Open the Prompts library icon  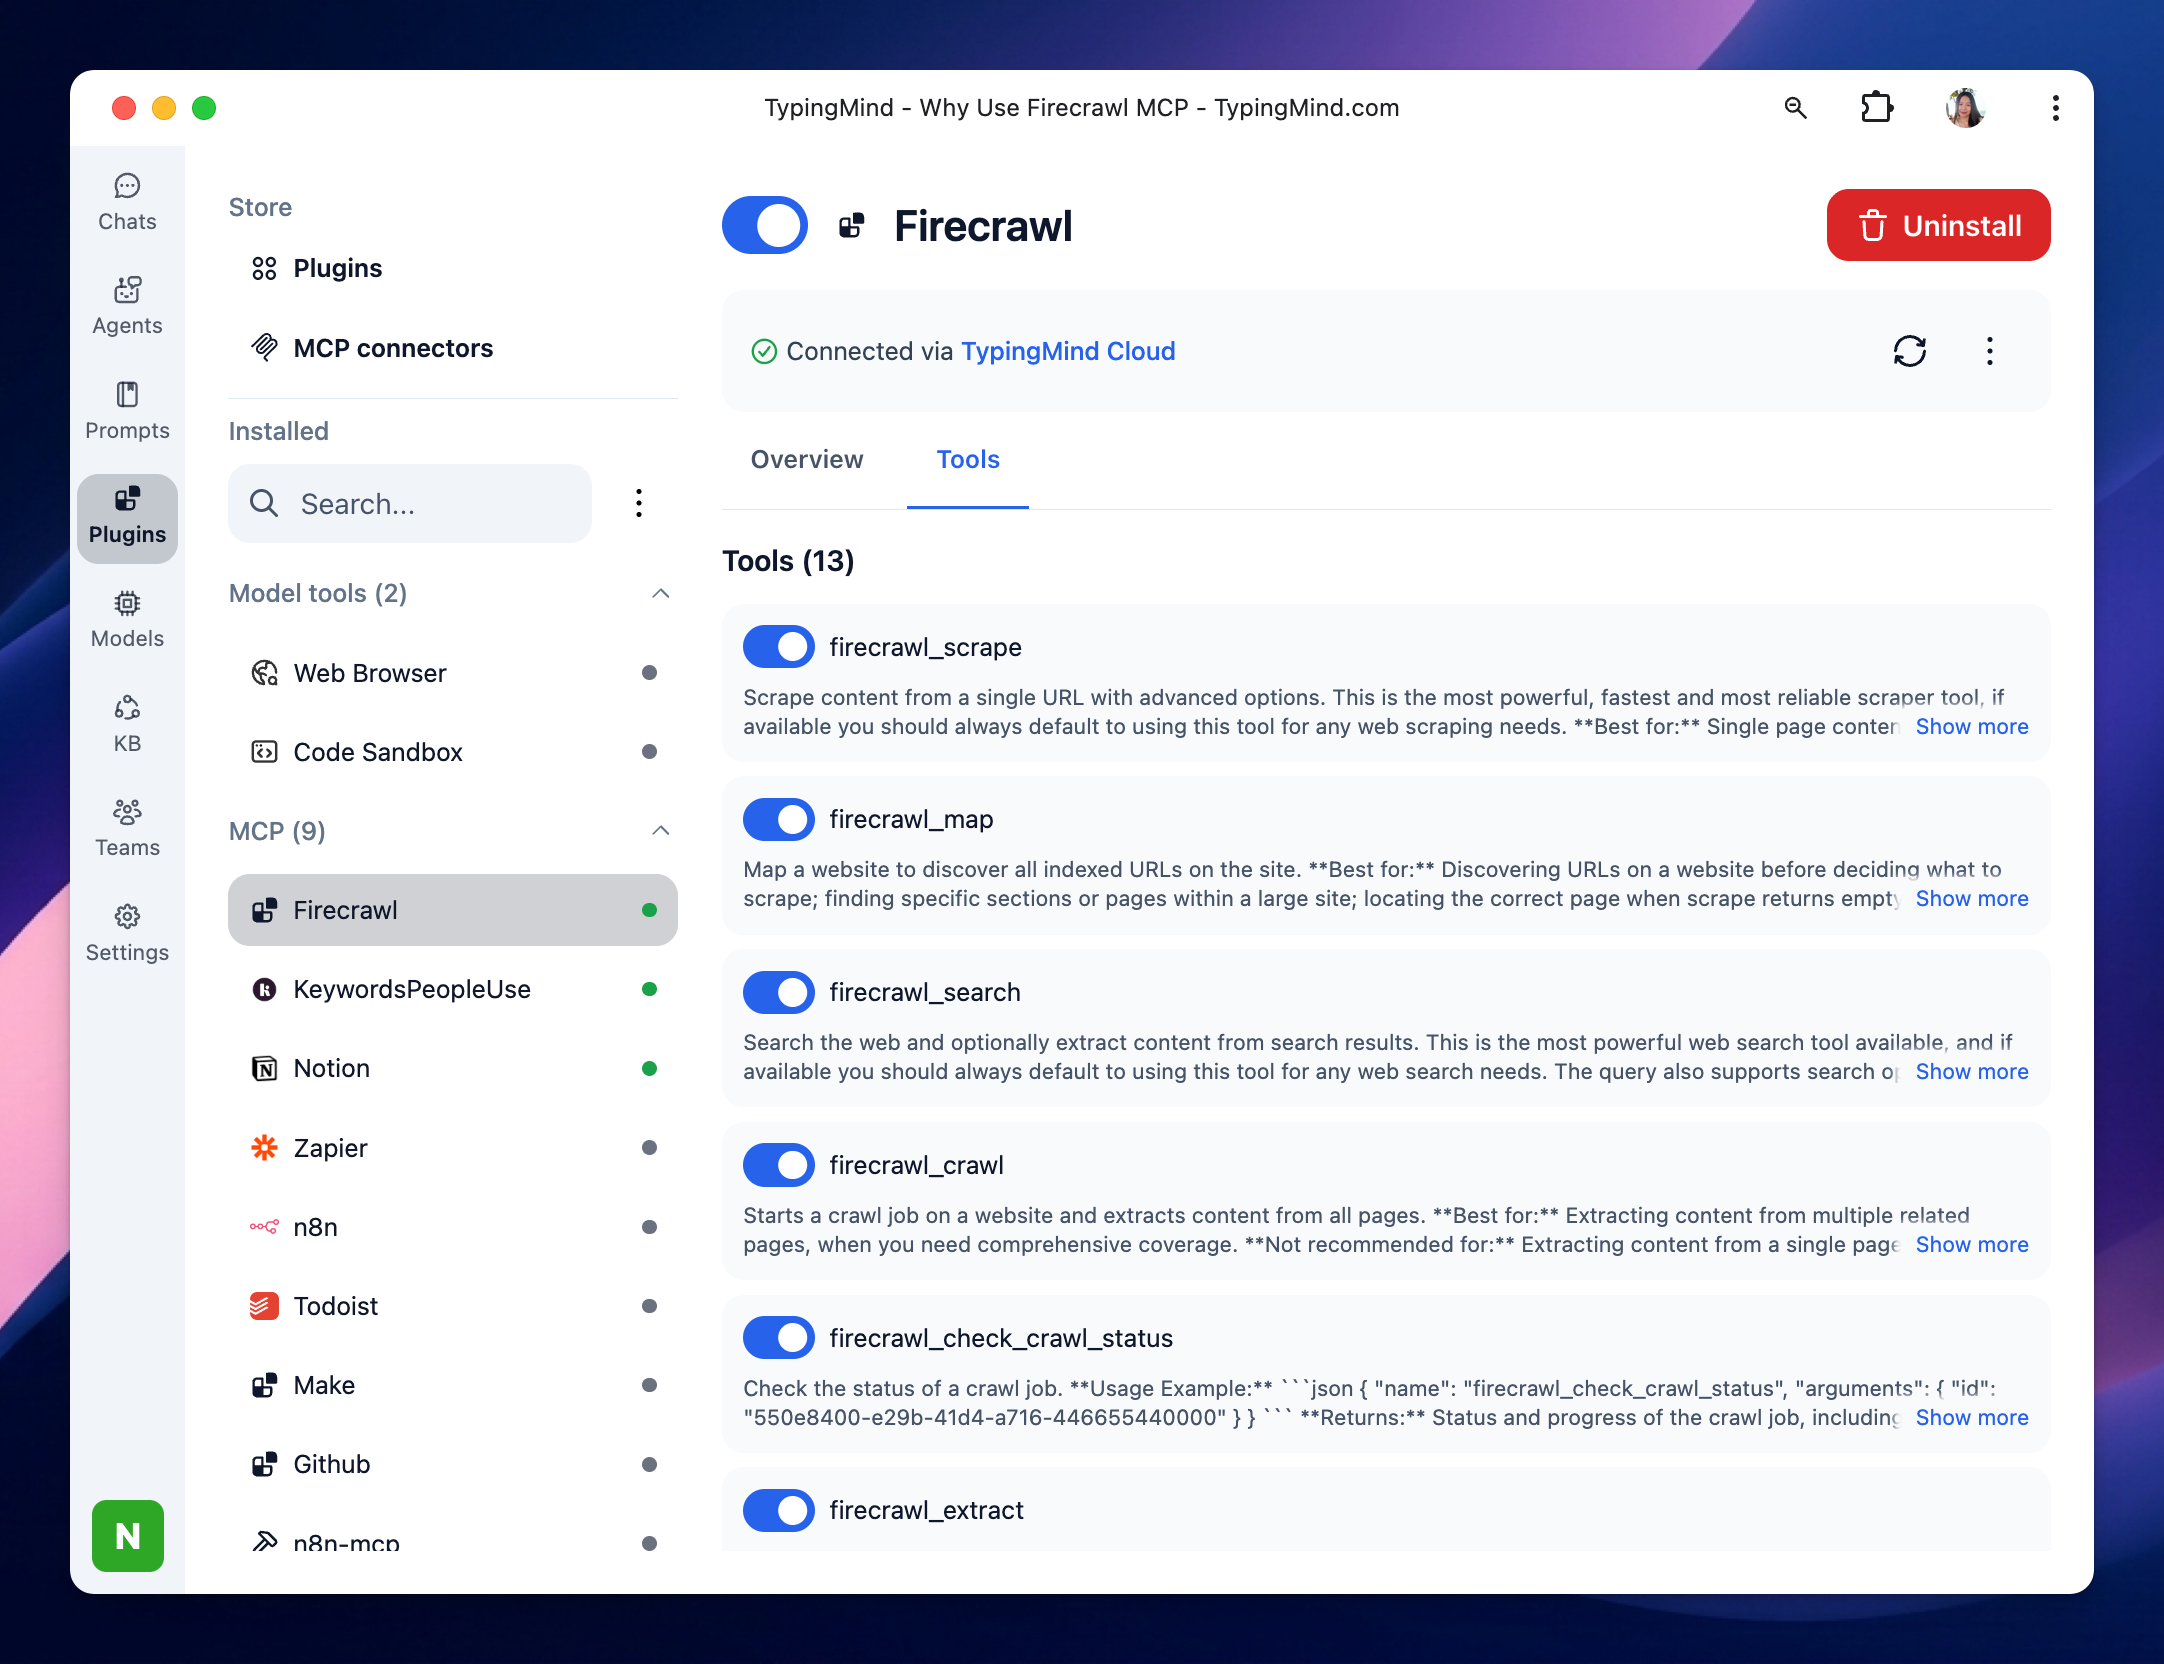pos(127,411)
